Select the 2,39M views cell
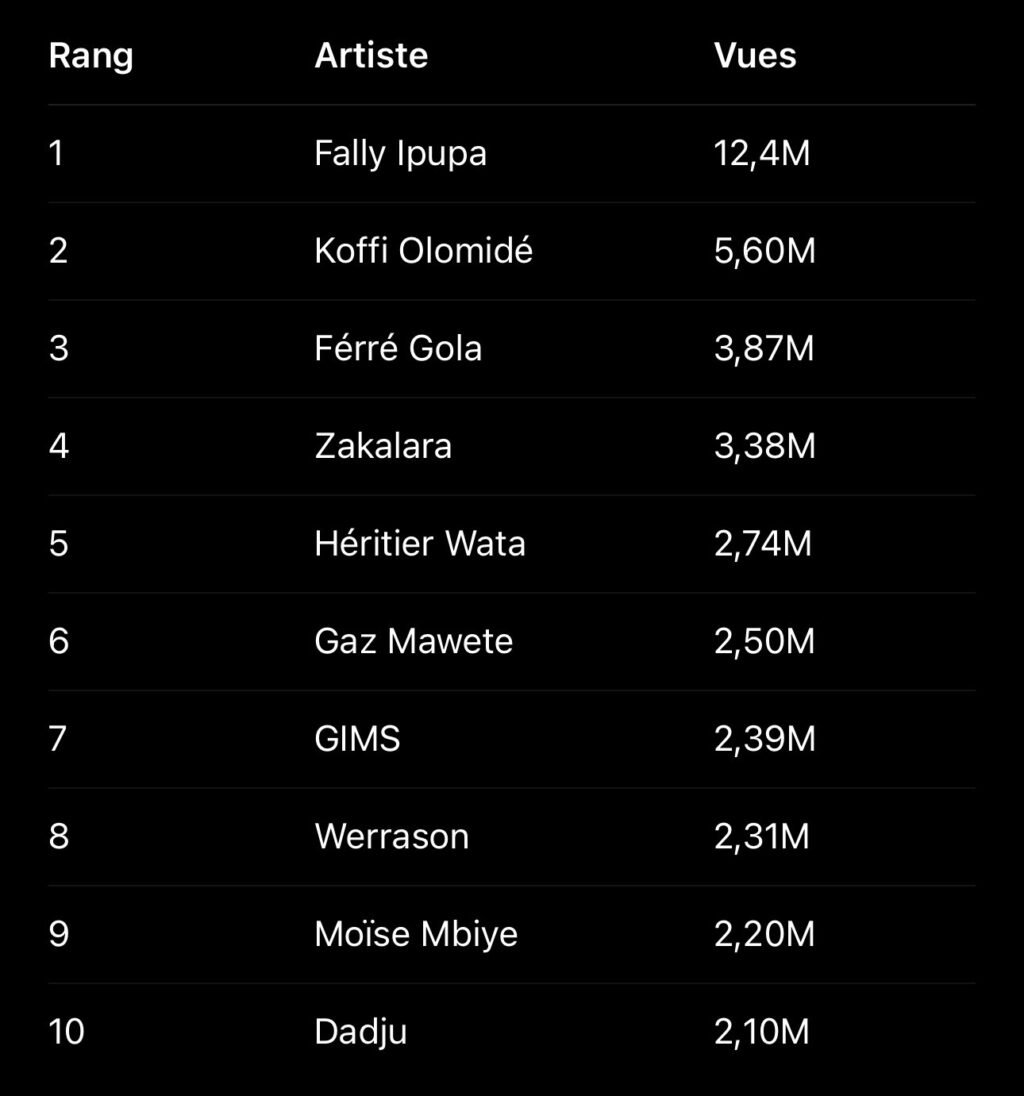The width and height of the screenshot is (1024, 1096). tap(765, 739)
